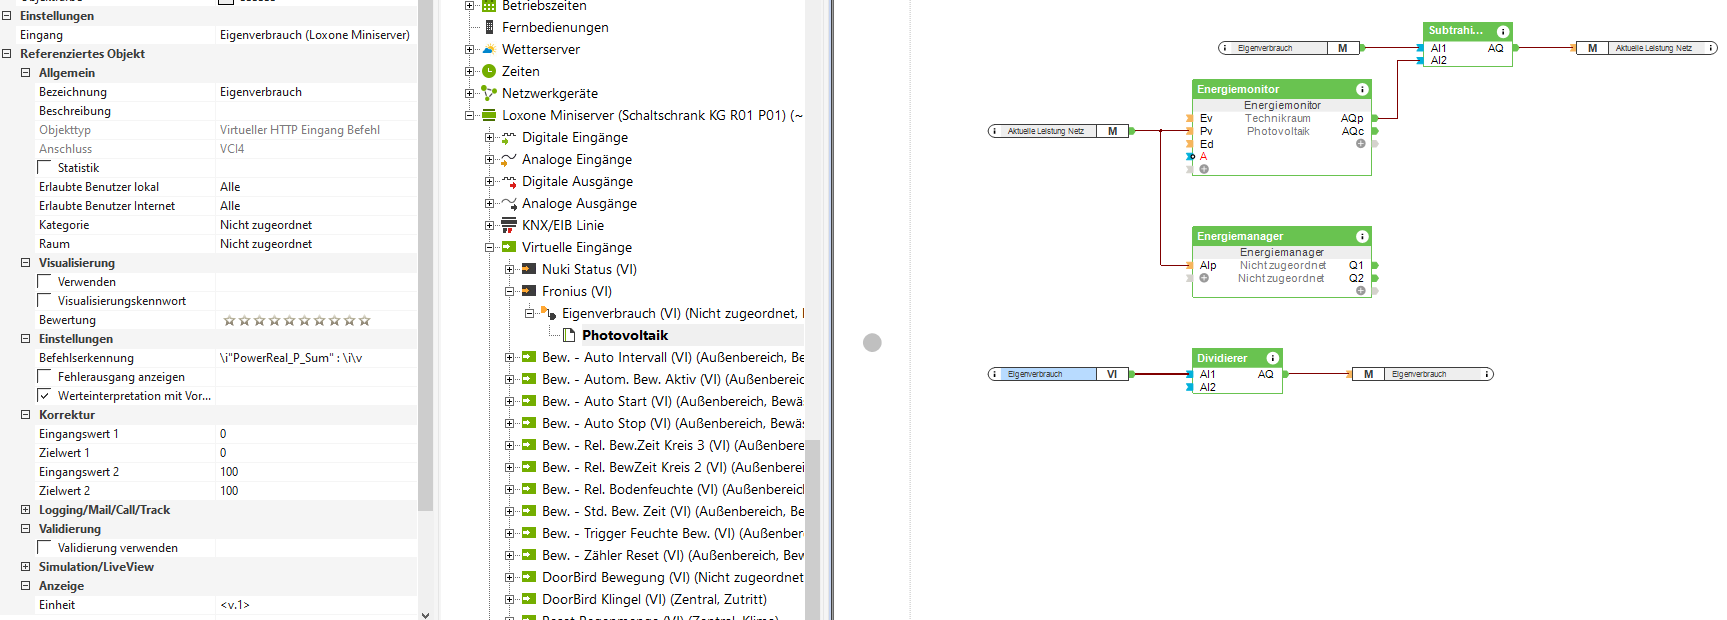The width and height of the screenshot is (1727, 620).
Task: Expand the KNX/EIB Linie tree node
Action: pos(489,225)
